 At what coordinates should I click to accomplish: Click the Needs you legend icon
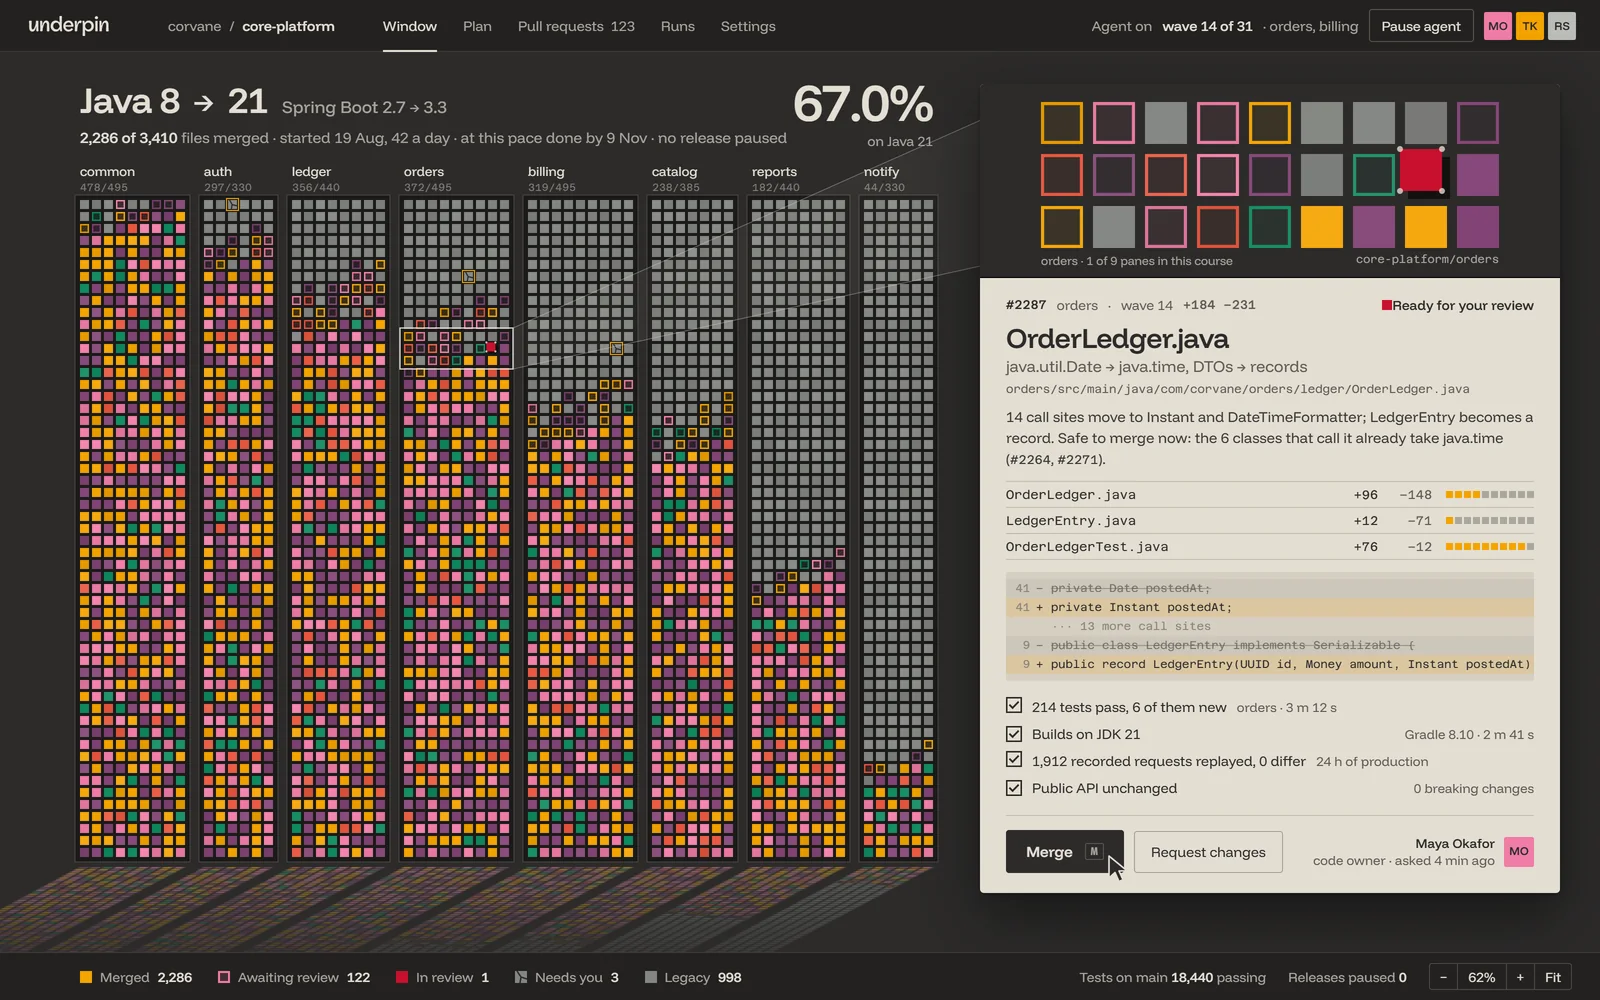(520, 977)
